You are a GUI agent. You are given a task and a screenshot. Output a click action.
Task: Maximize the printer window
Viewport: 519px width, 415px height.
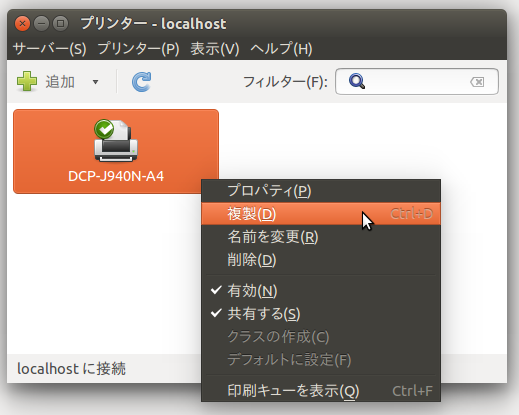(60, 24)
